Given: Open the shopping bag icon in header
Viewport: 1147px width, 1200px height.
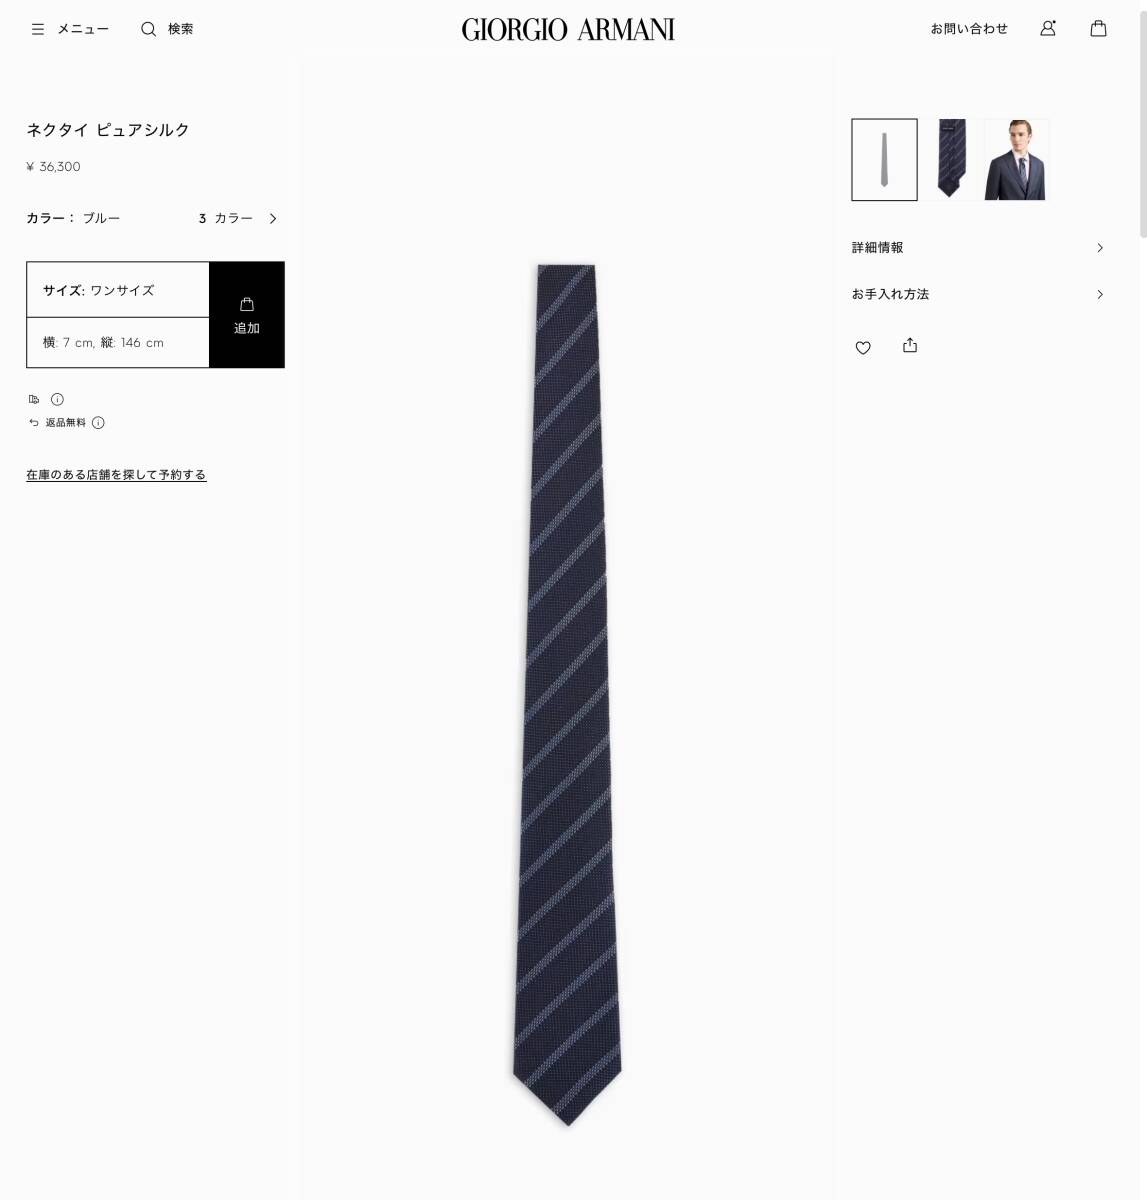Looking at the screenshot, I should pyautogui.click(x=1098, y=28).
